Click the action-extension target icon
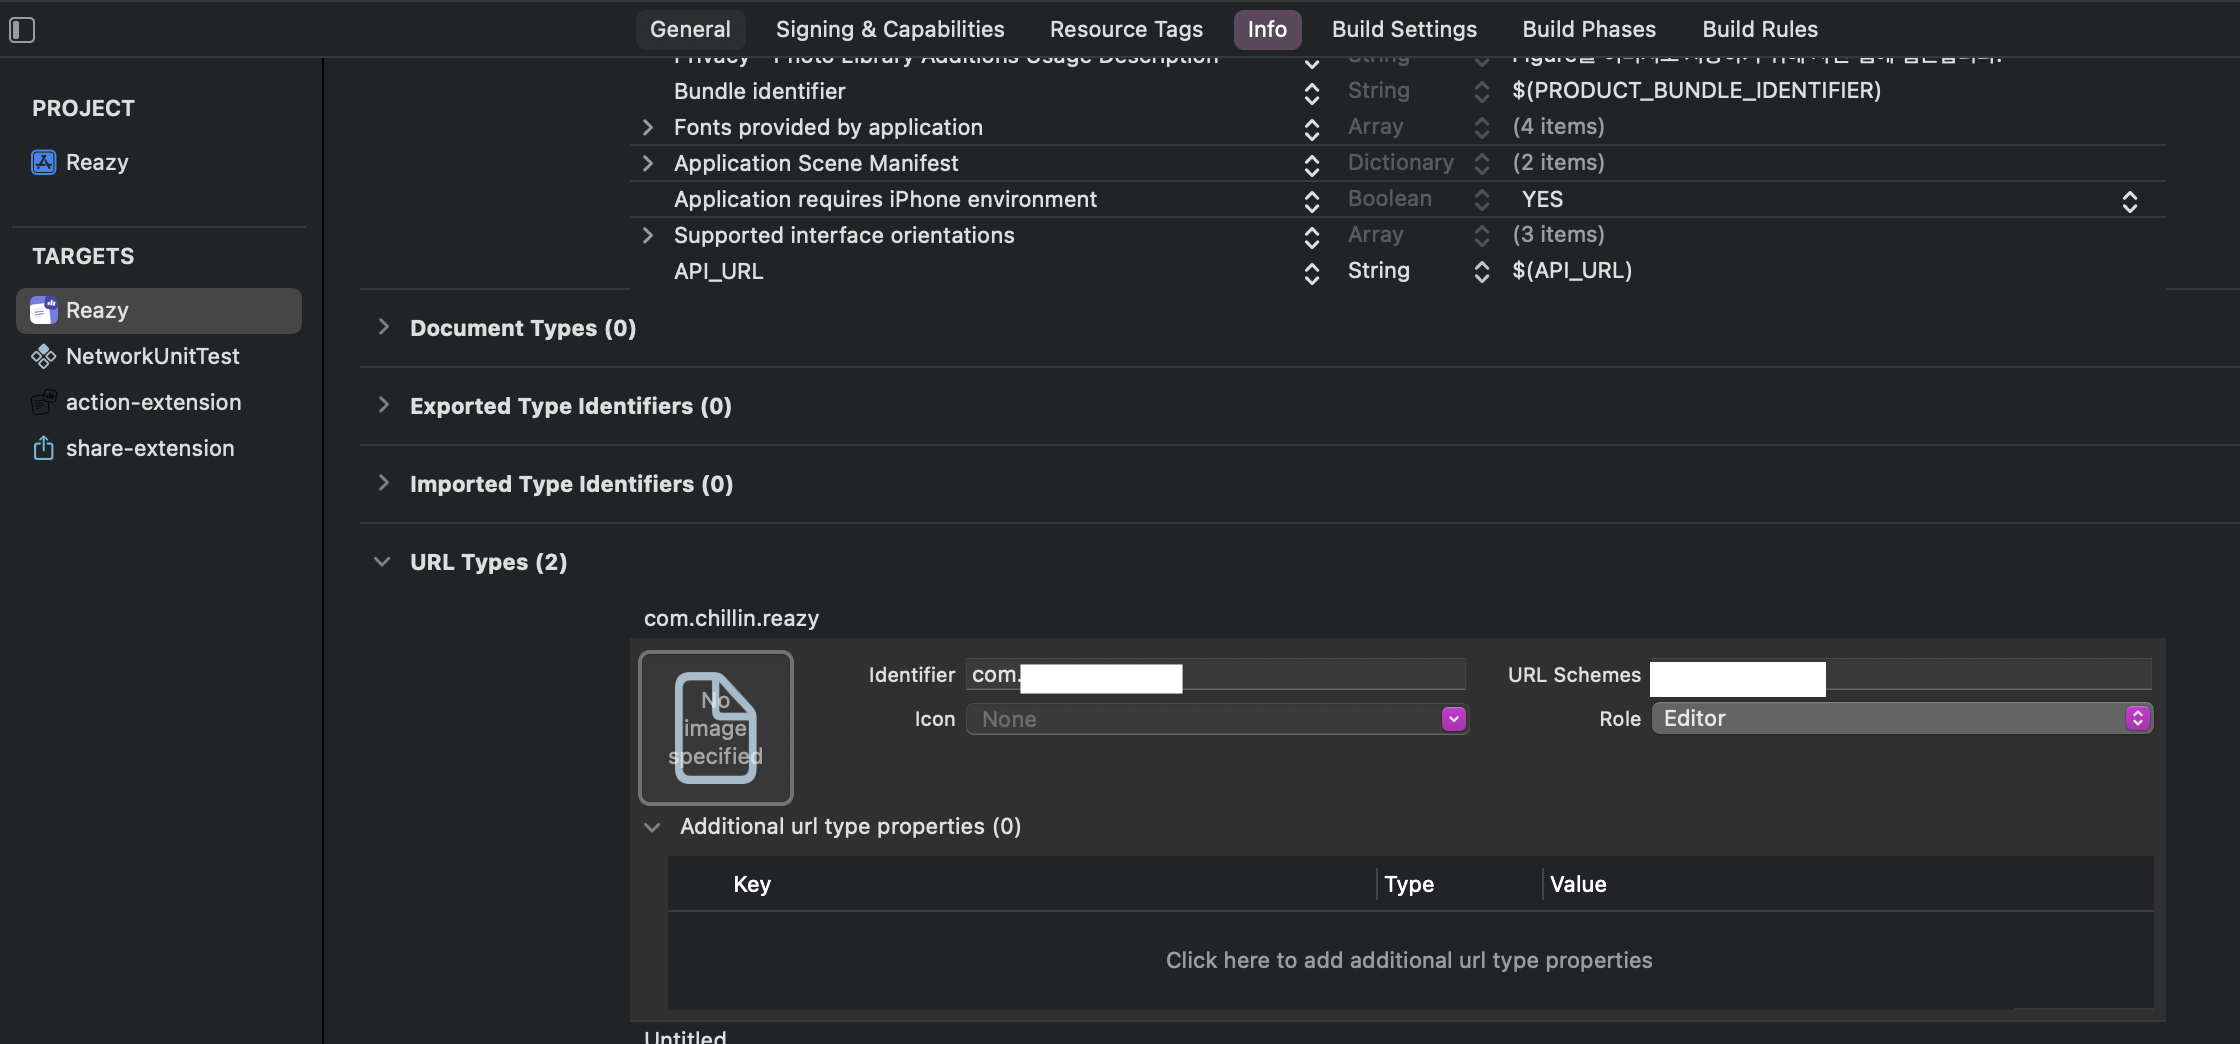 click(x=43, y=402)
